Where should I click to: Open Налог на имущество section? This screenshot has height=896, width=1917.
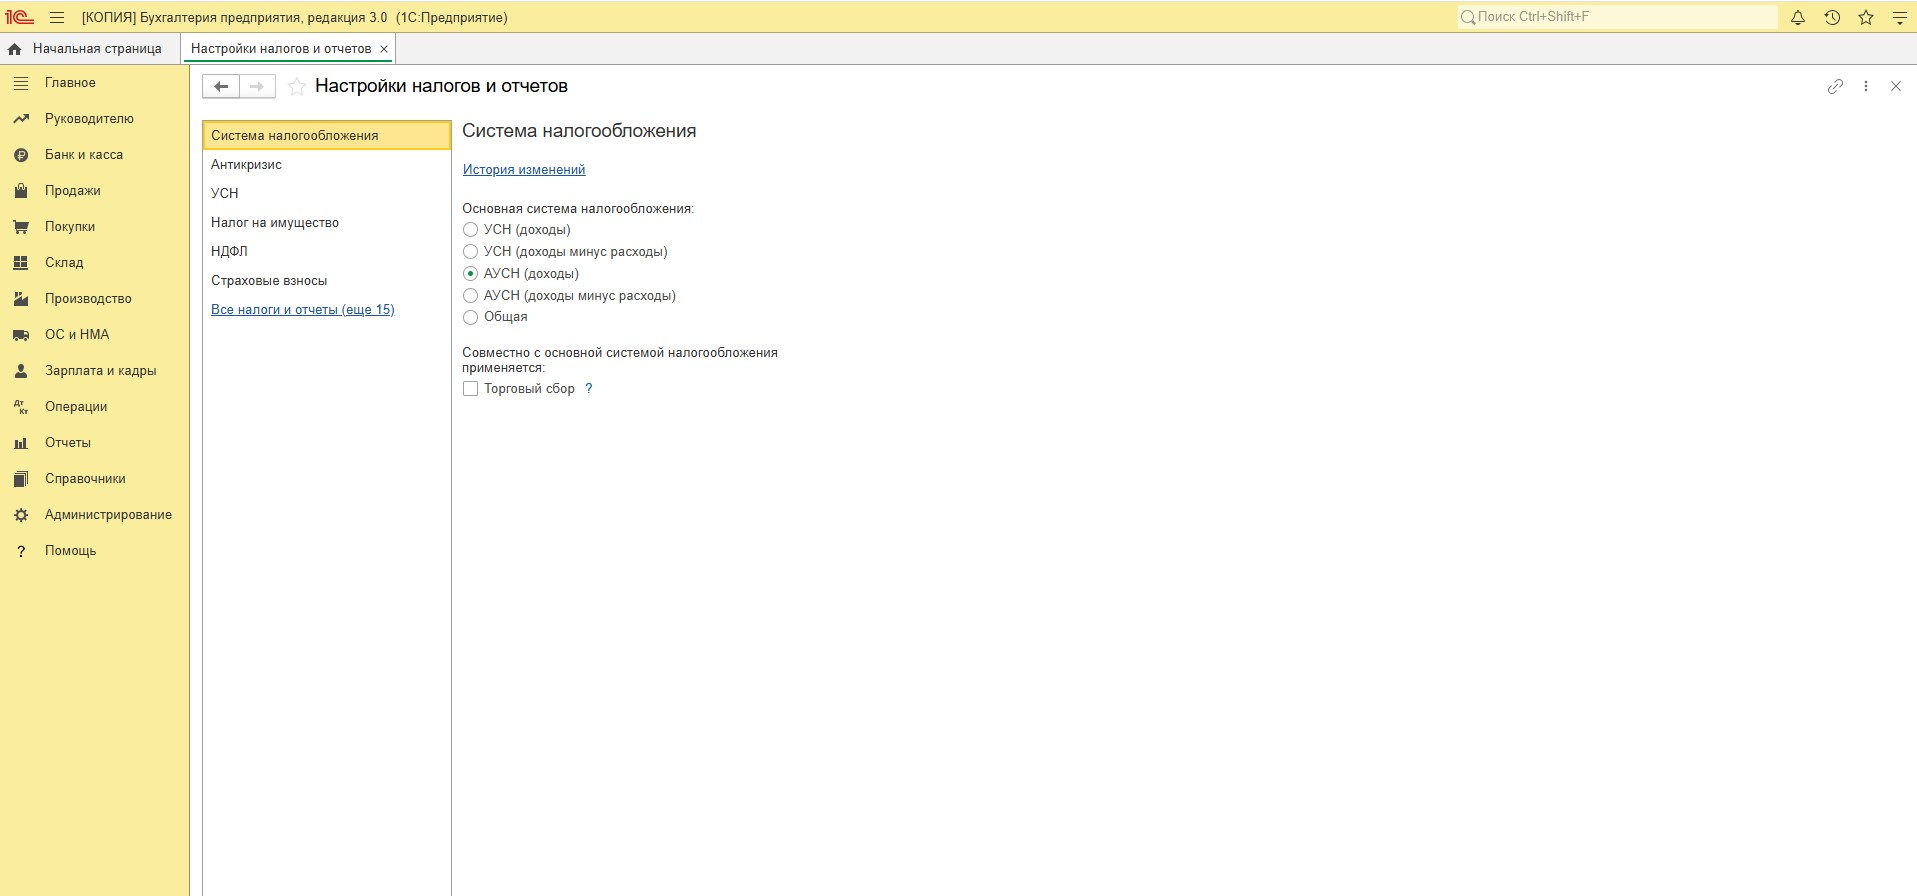point(327,222)
